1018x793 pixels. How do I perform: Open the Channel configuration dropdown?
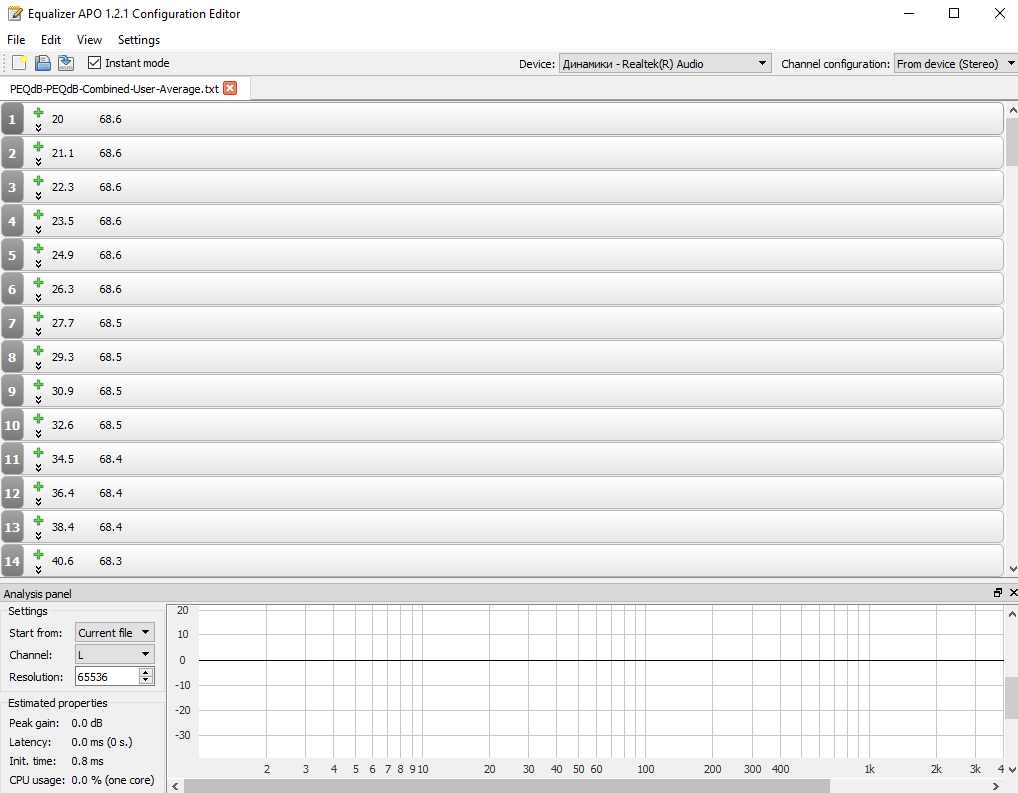coord(955,64)
